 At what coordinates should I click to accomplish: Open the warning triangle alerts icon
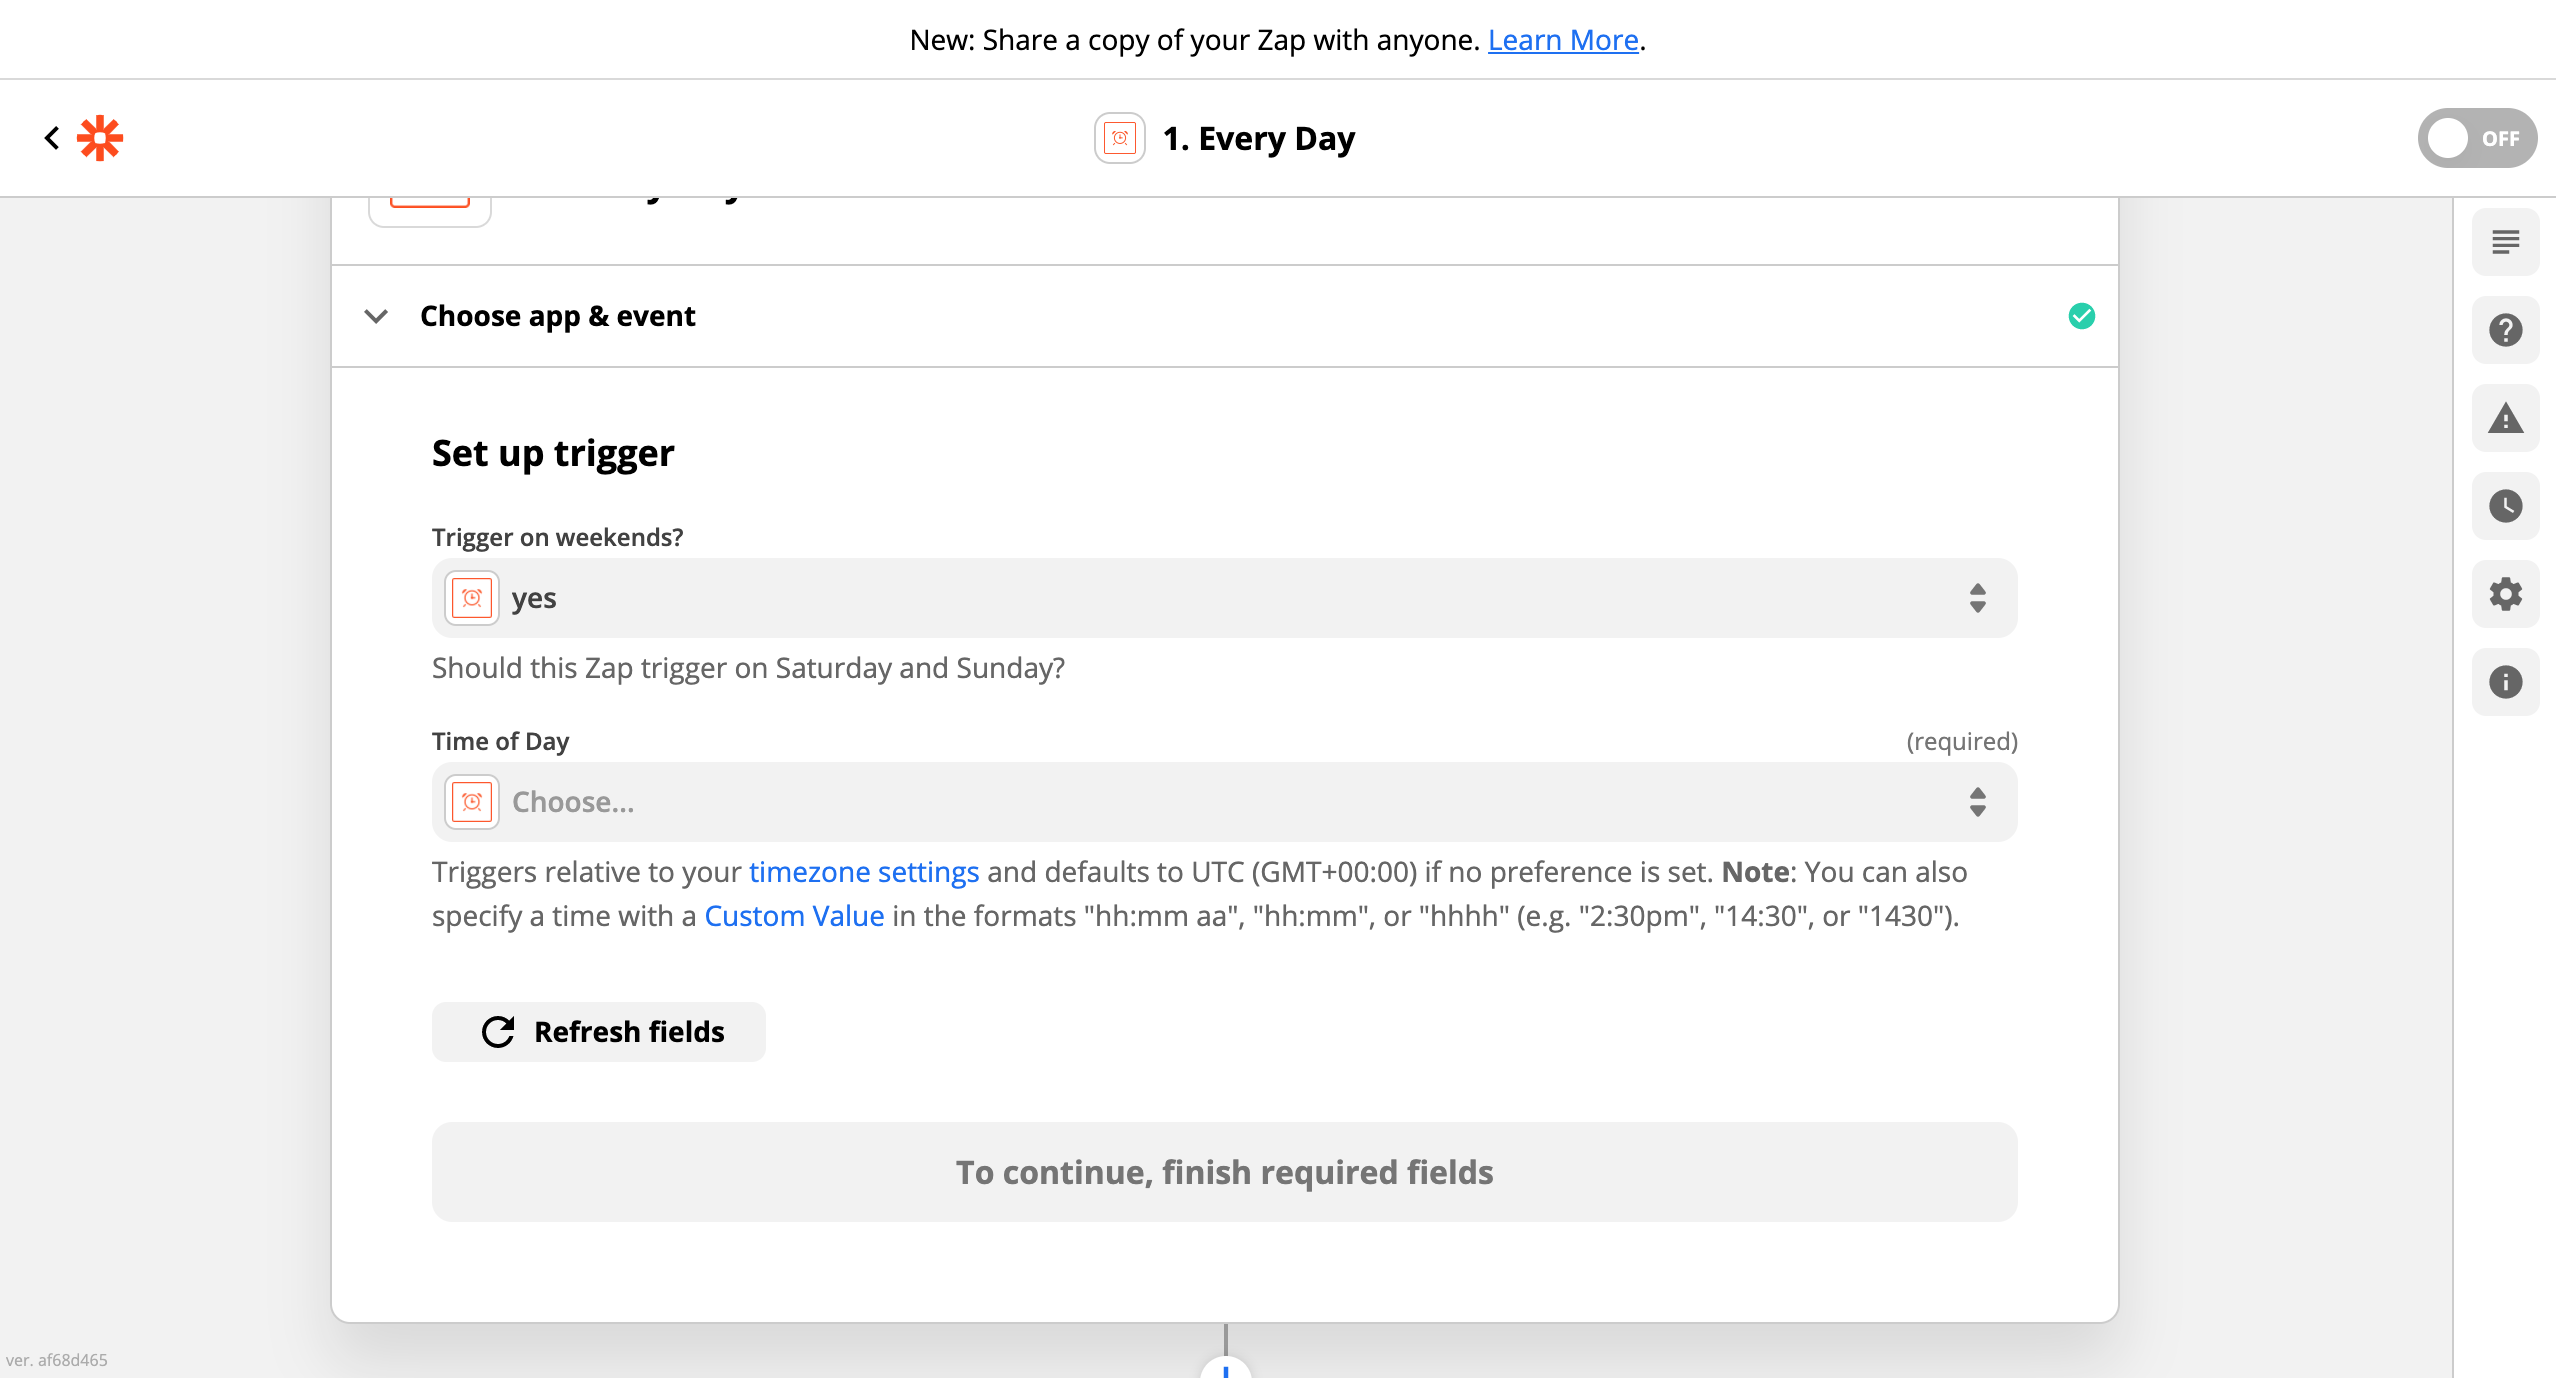[x=2505, y=418]
